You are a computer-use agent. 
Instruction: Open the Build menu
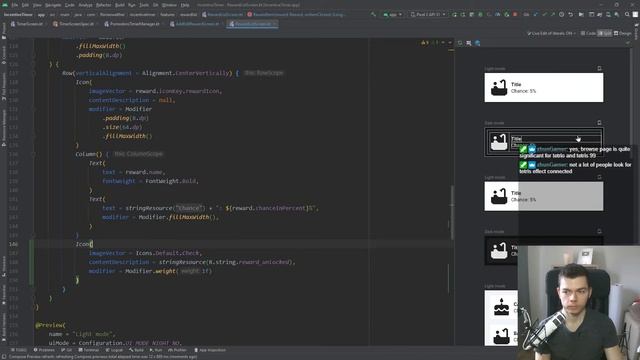[120, 5]
